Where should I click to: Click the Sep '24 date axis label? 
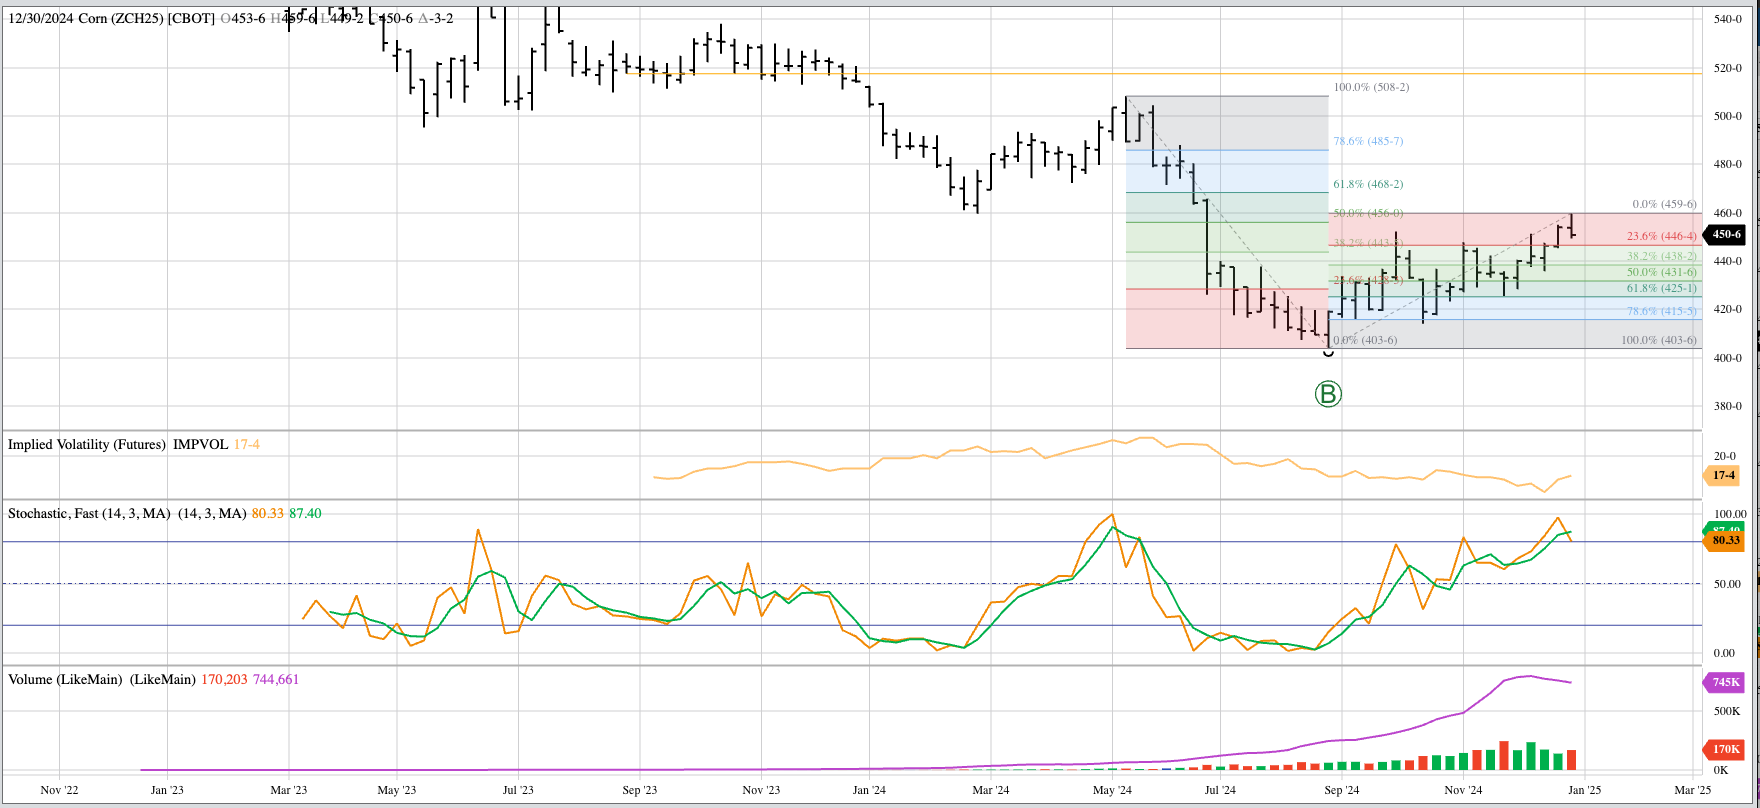(x=1341, y=790)
